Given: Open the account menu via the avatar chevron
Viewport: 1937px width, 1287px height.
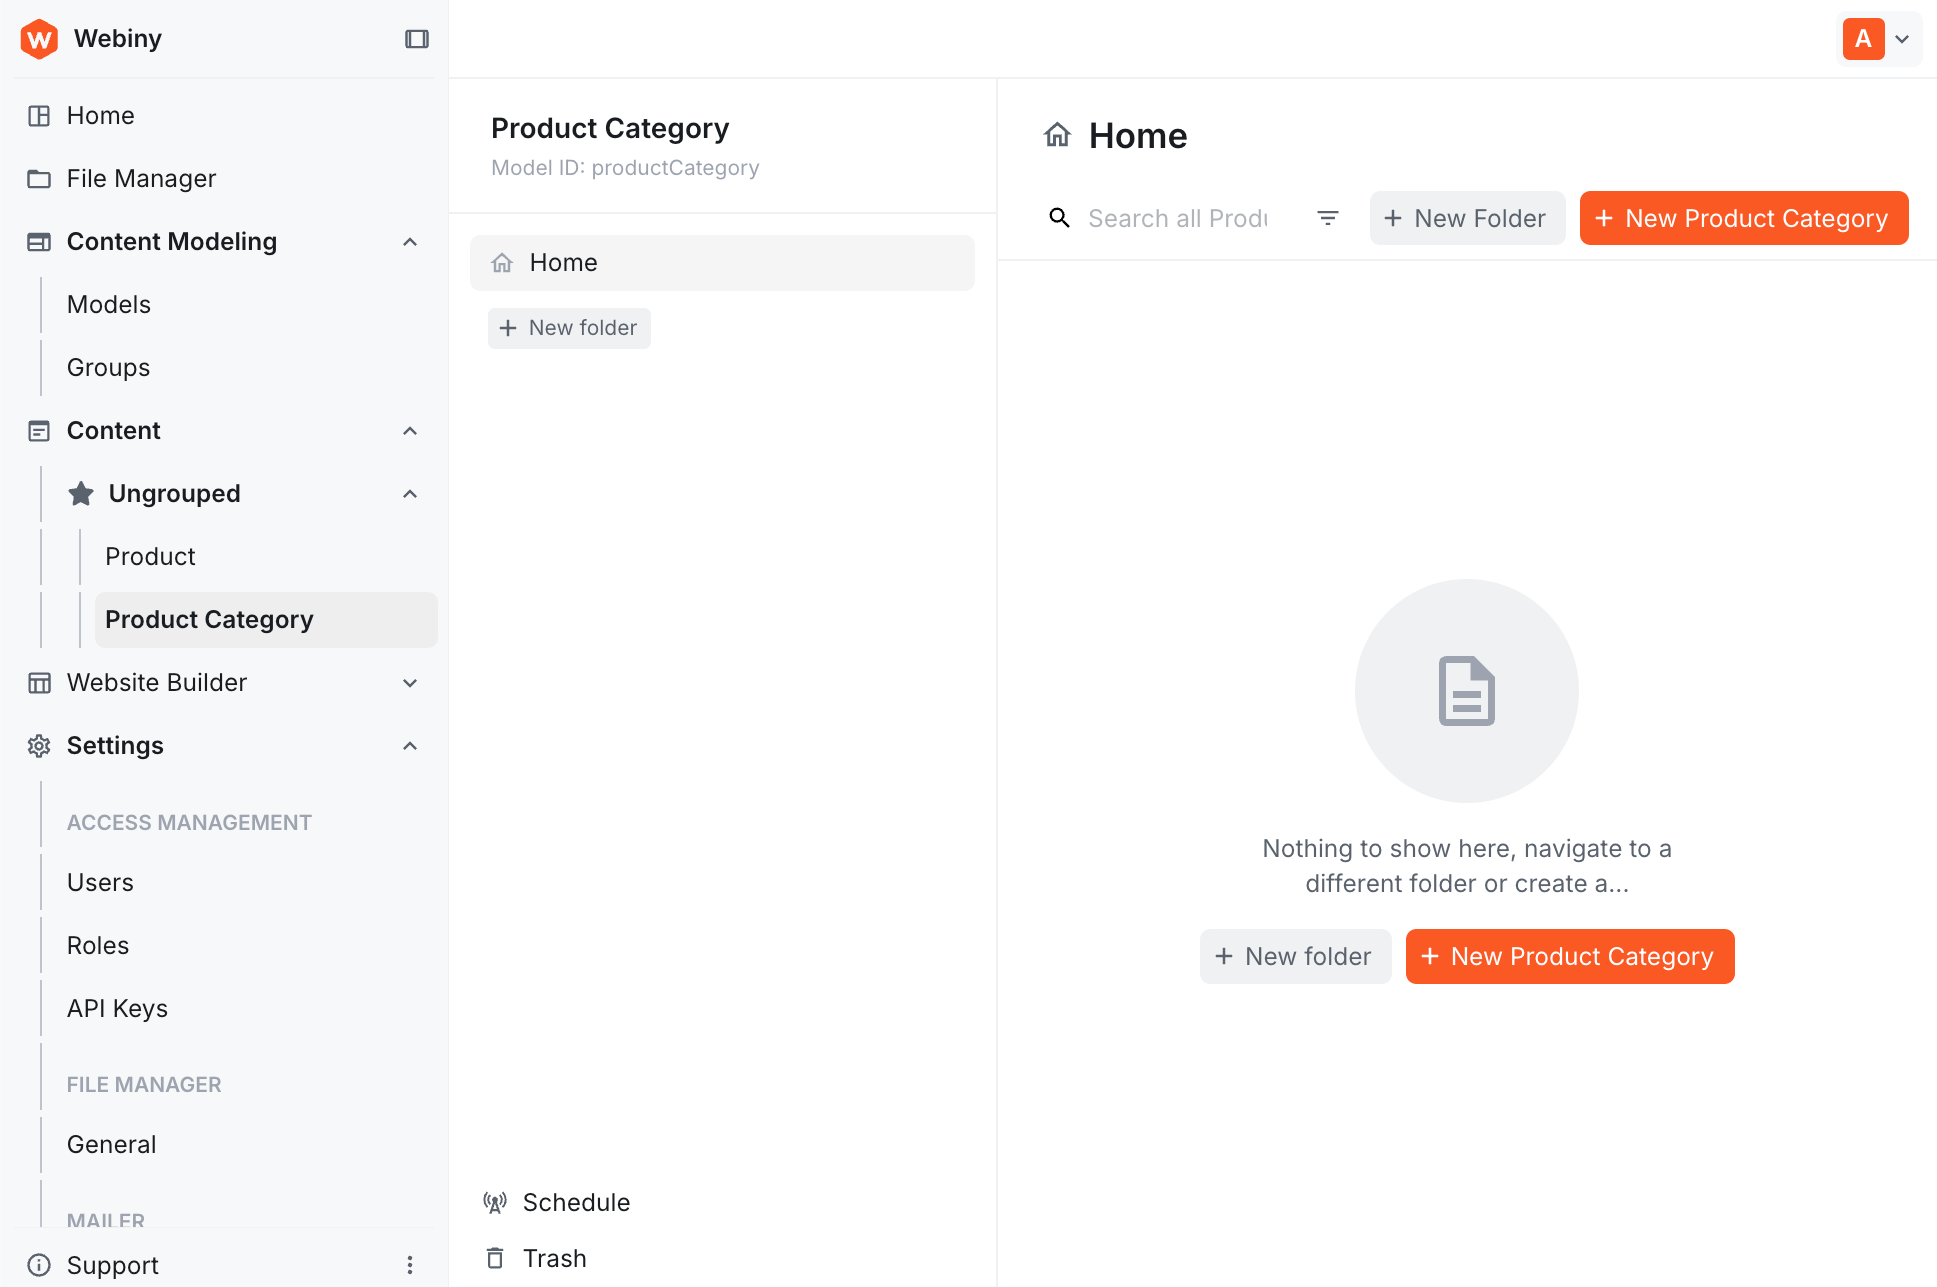Looking at the screenshot, I should point(1903,38).
